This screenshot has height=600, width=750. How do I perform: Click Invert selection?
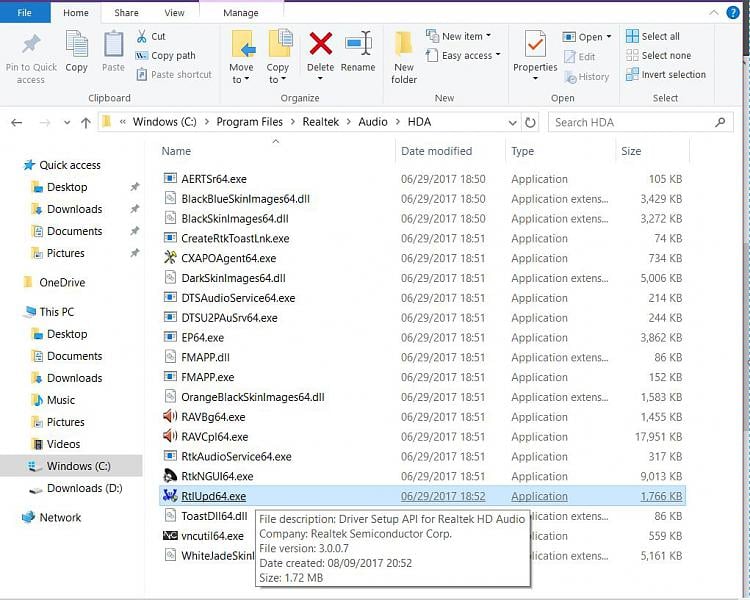(666, 75)
